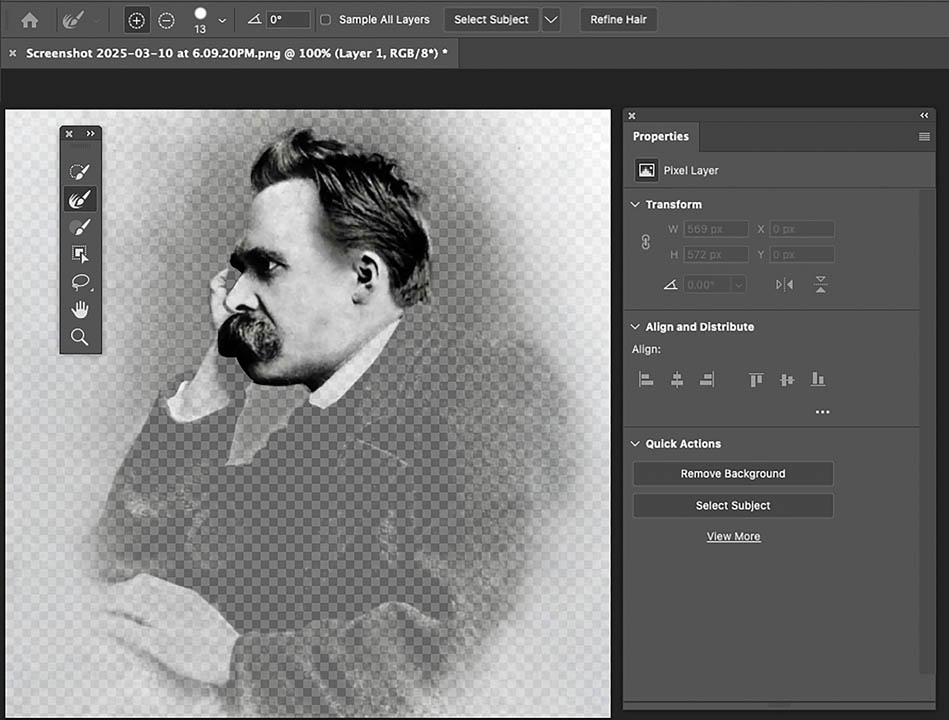Switch to the Properties tab
This screenshot has width=949, height=720.
coord(660,137)
